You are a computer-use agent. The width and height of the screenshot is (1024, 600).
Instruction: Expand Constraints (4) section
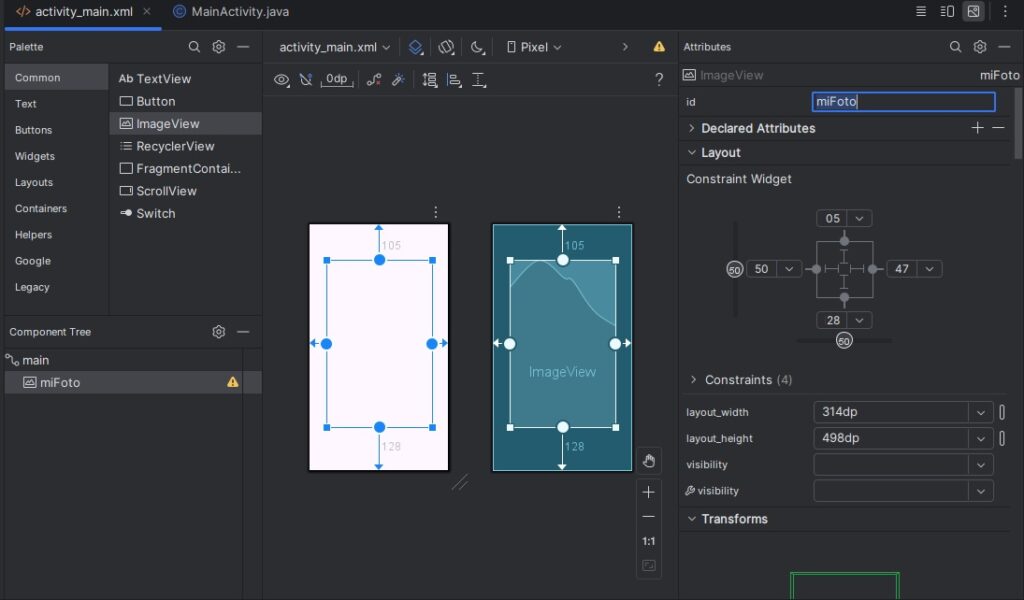point(693,379)
